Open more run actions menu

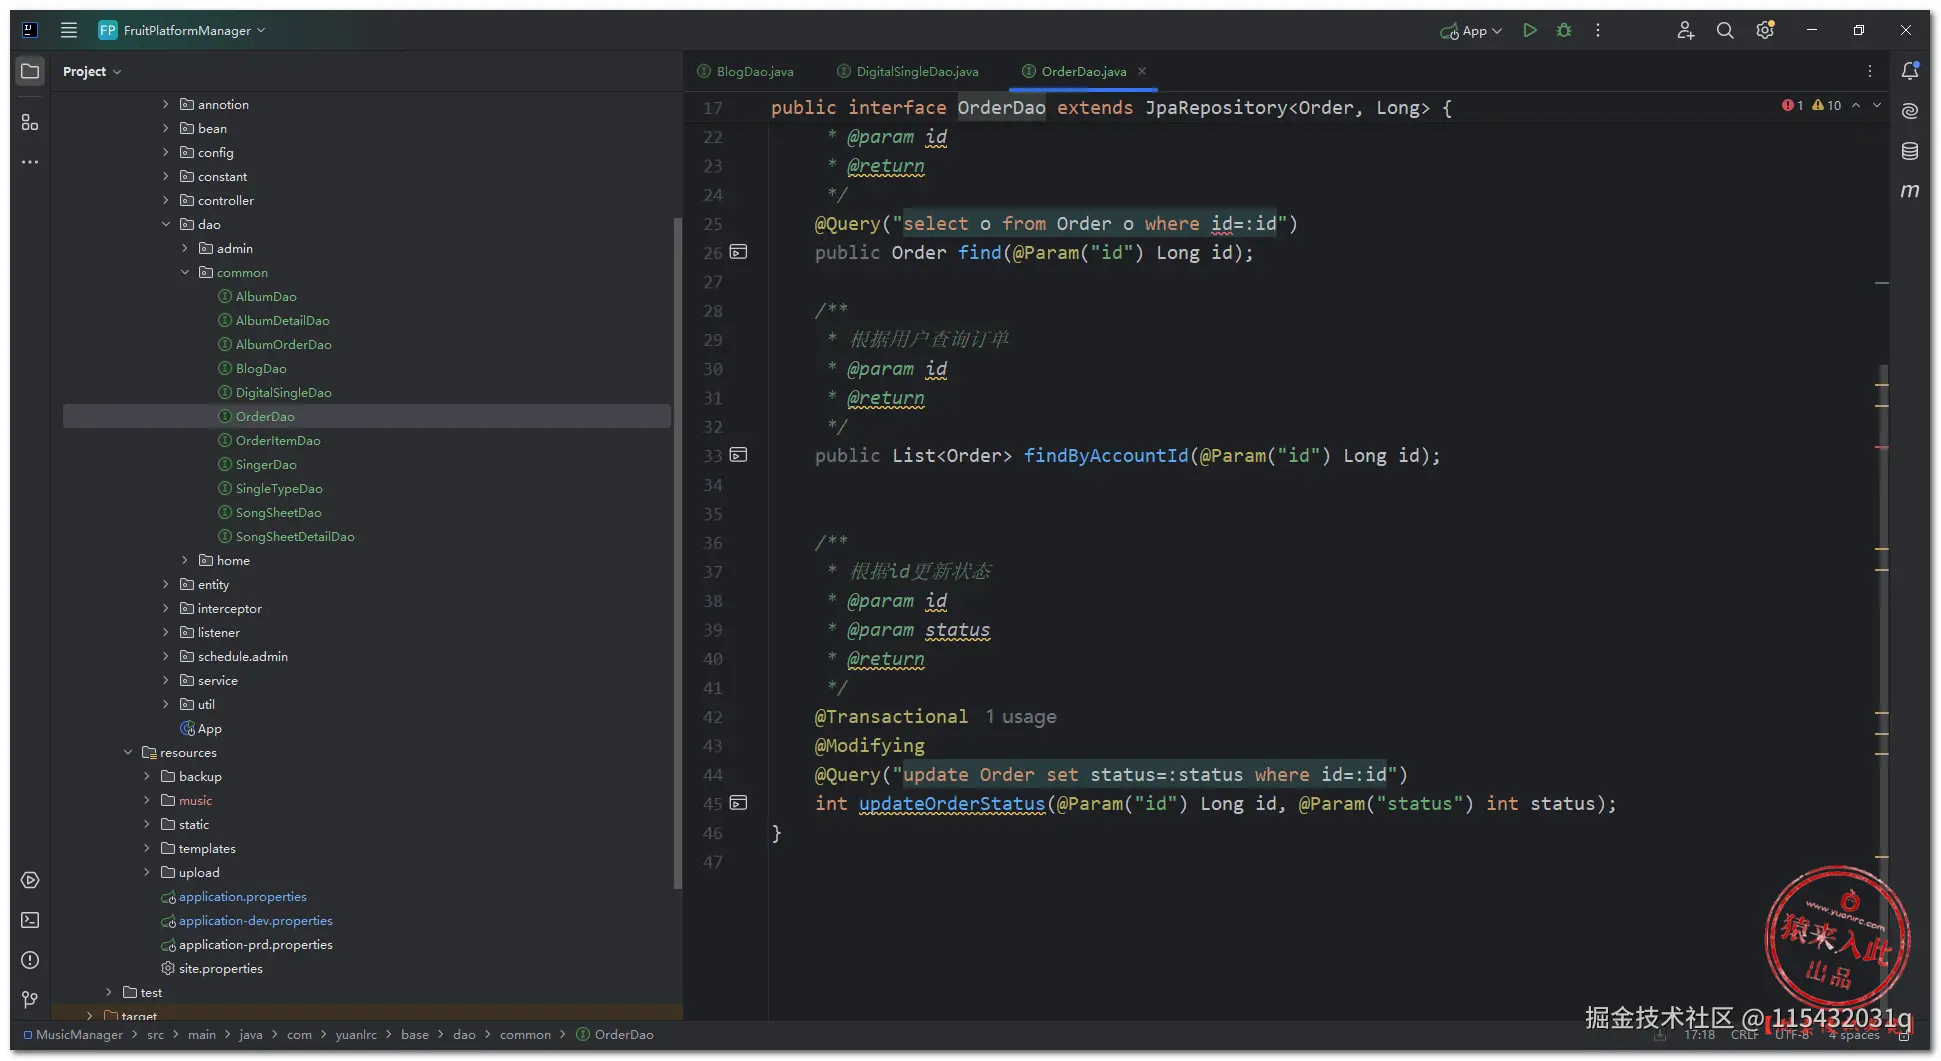tap(1598, 30)
